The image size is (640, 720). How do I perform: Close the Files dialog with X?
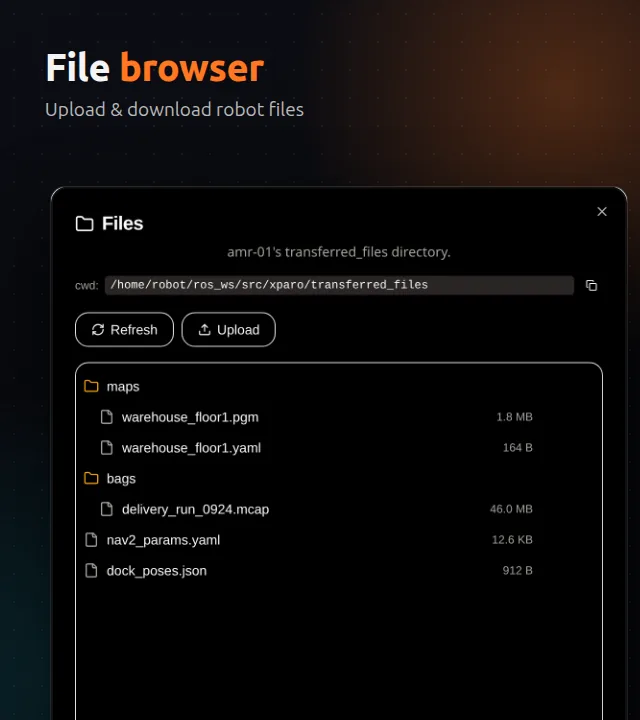[x=601, y=212]
